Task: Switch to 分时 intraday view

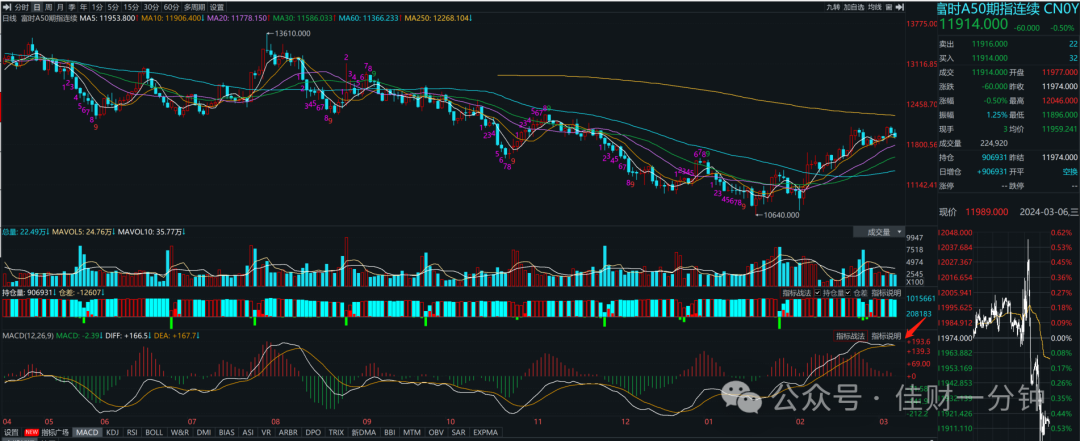Action: [21, 7]
